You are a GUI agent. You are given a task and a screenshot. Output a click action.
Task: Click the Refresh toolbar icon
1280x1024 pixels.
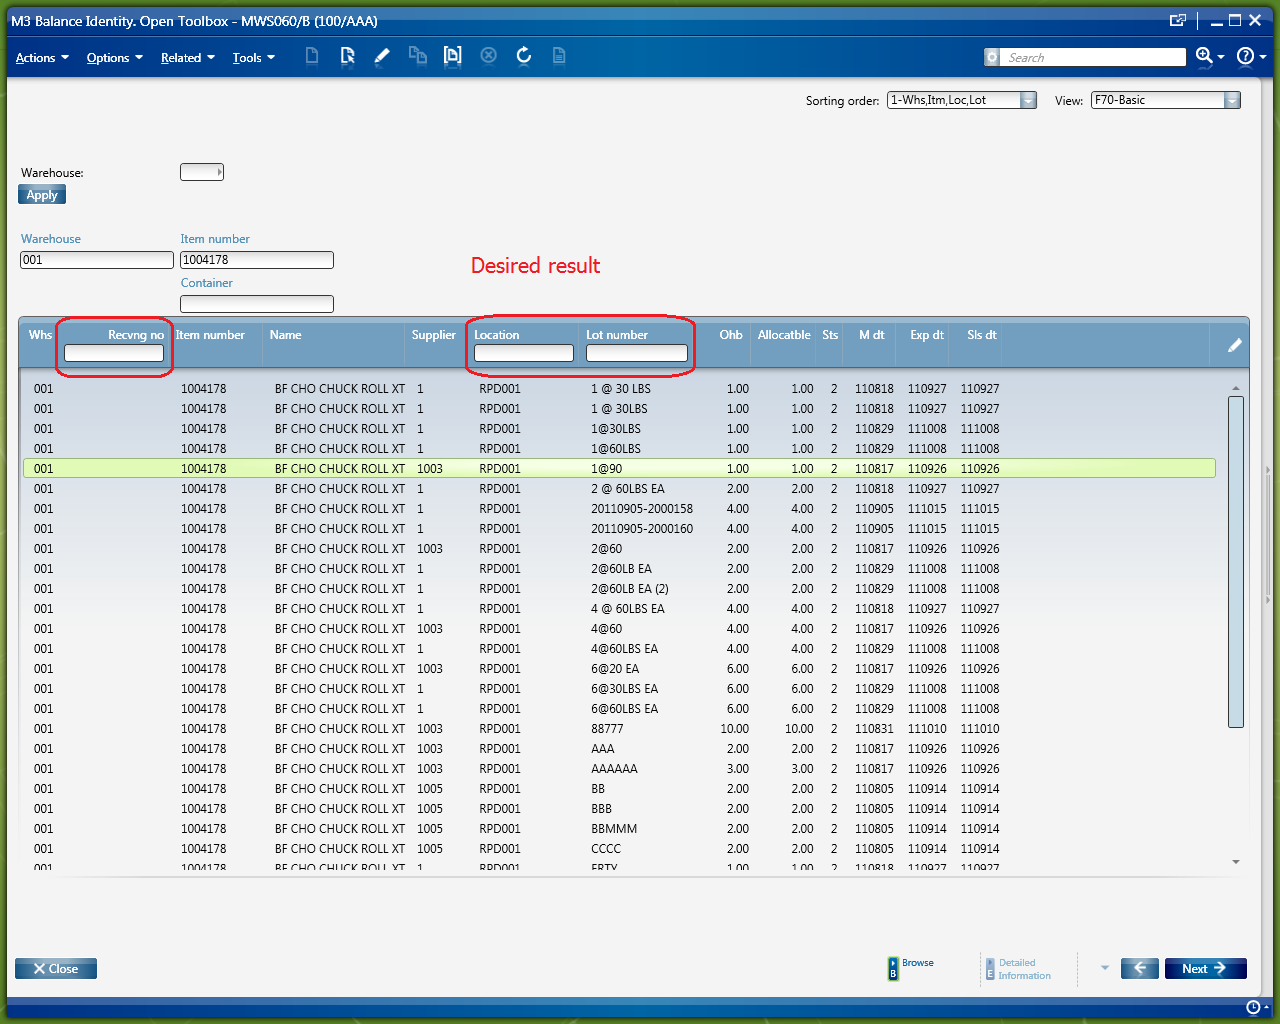[x=523, y=56]
